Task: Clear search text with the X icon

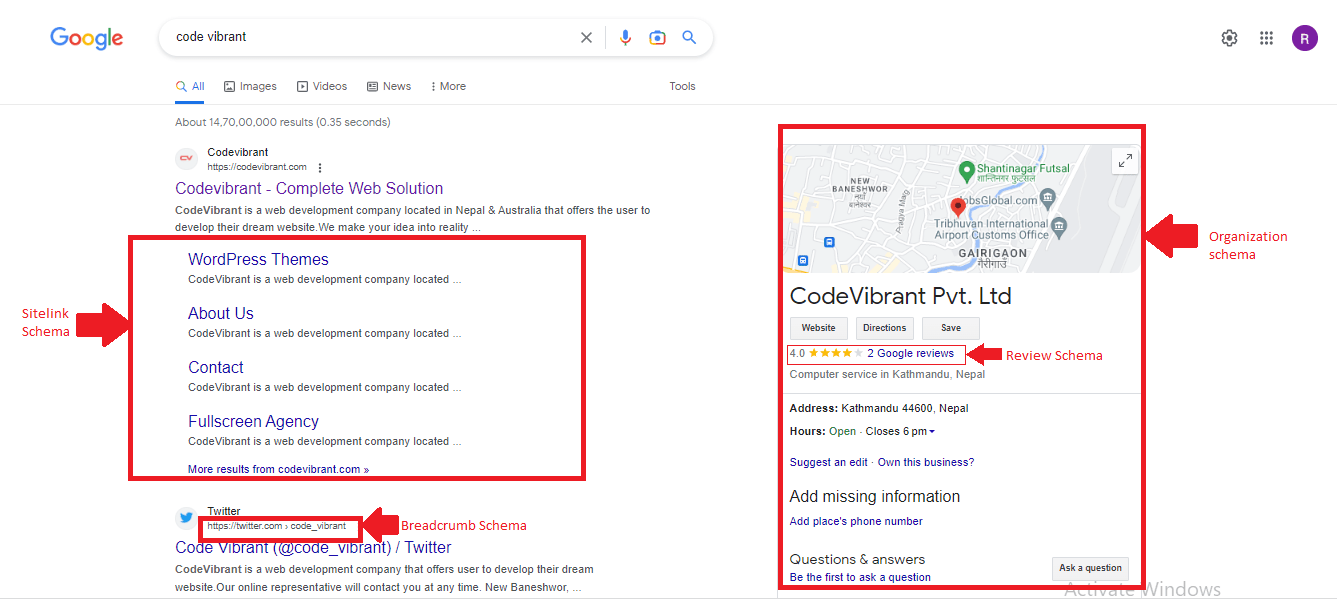Action: [586, 38]
